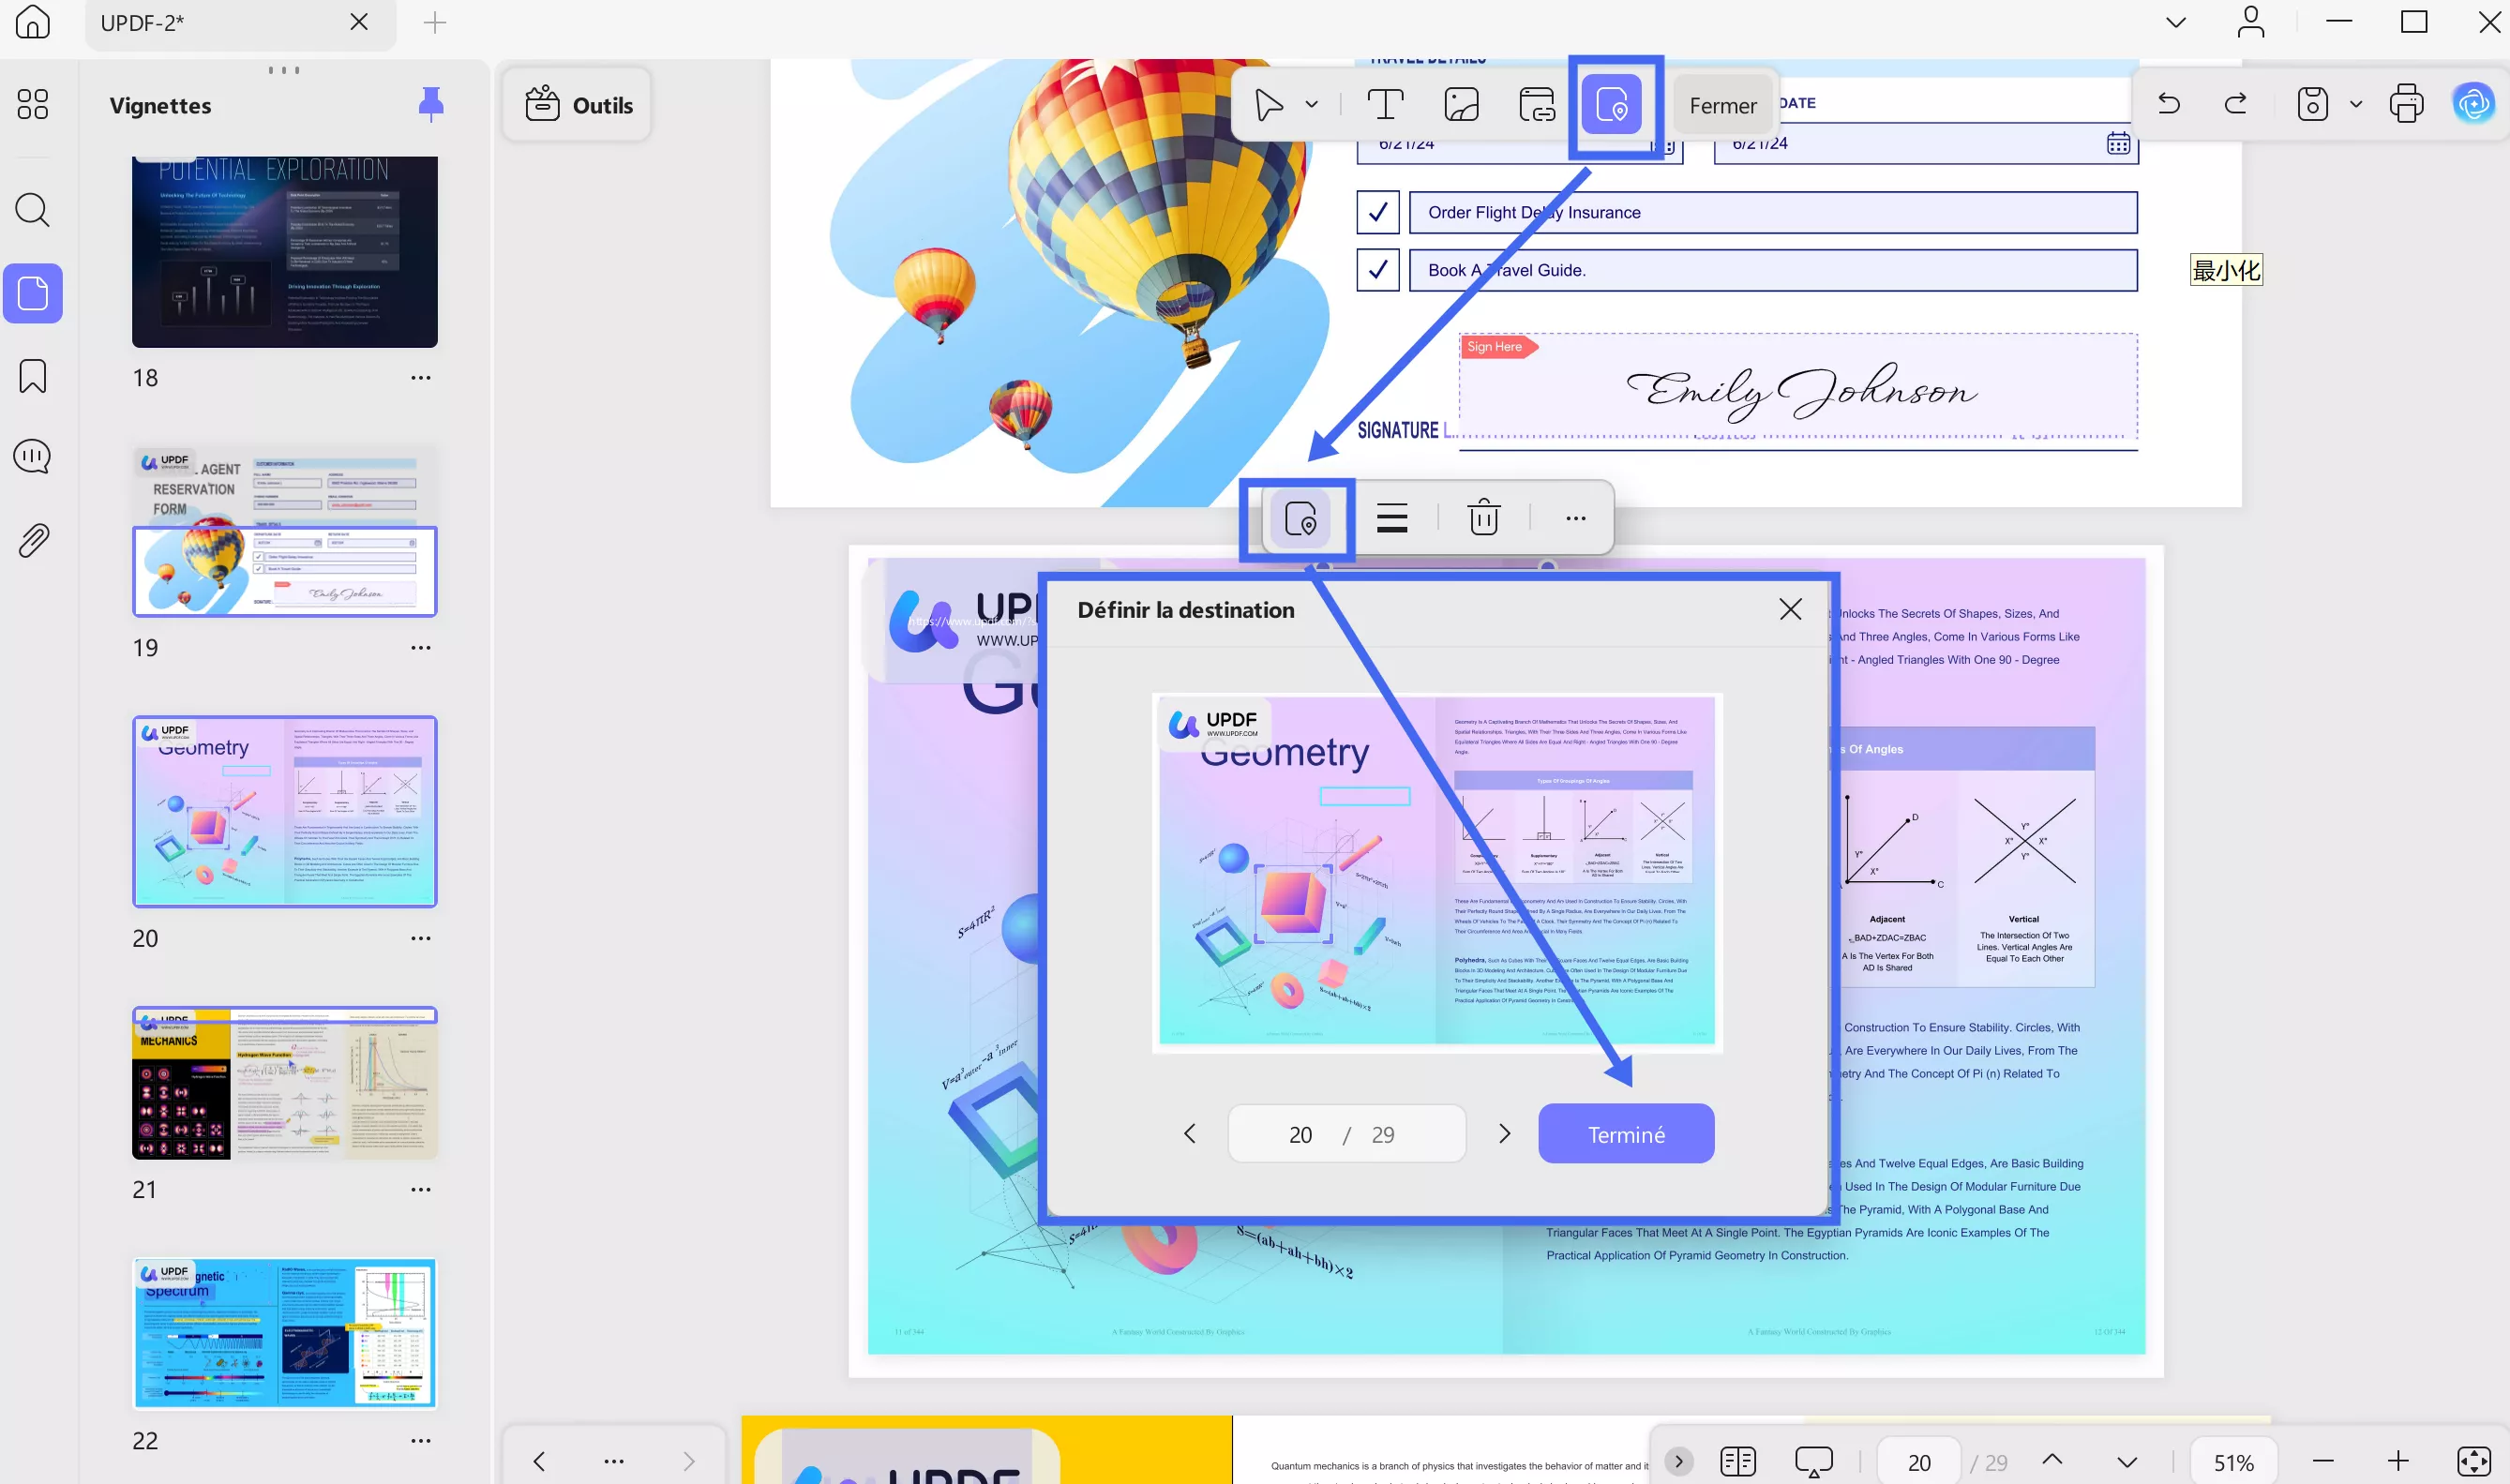Open page 21 Mechanics thumbnail
2510x1484 pixels.
[285, 1083]
